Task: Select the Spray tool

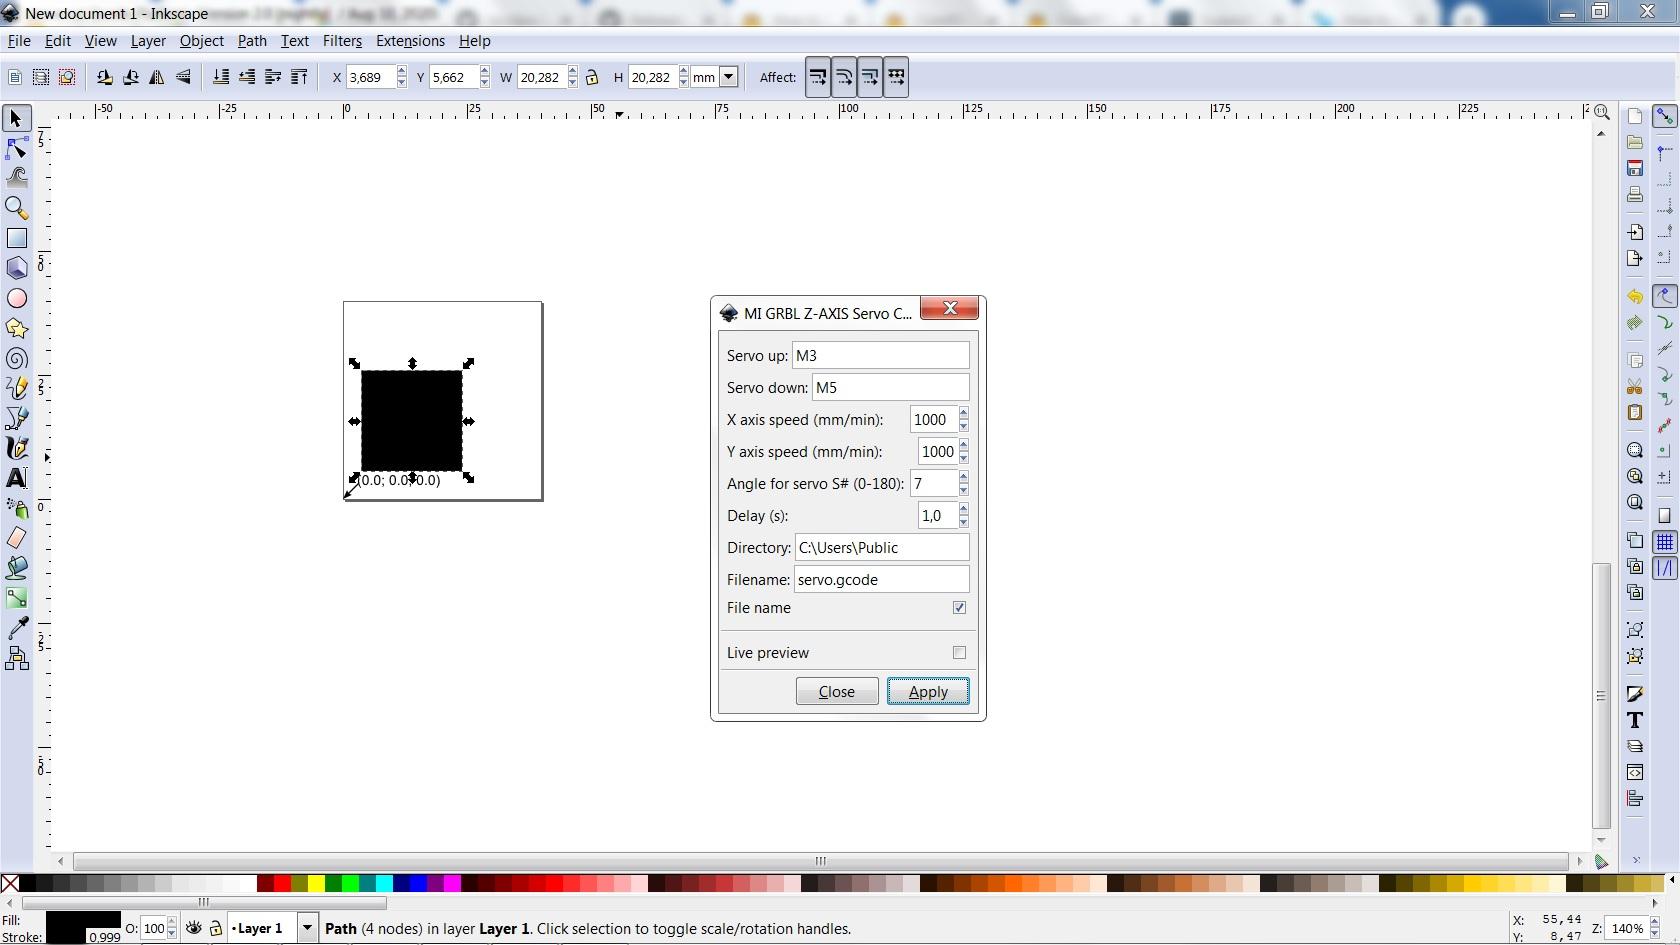Action: (x=16, y=509)
